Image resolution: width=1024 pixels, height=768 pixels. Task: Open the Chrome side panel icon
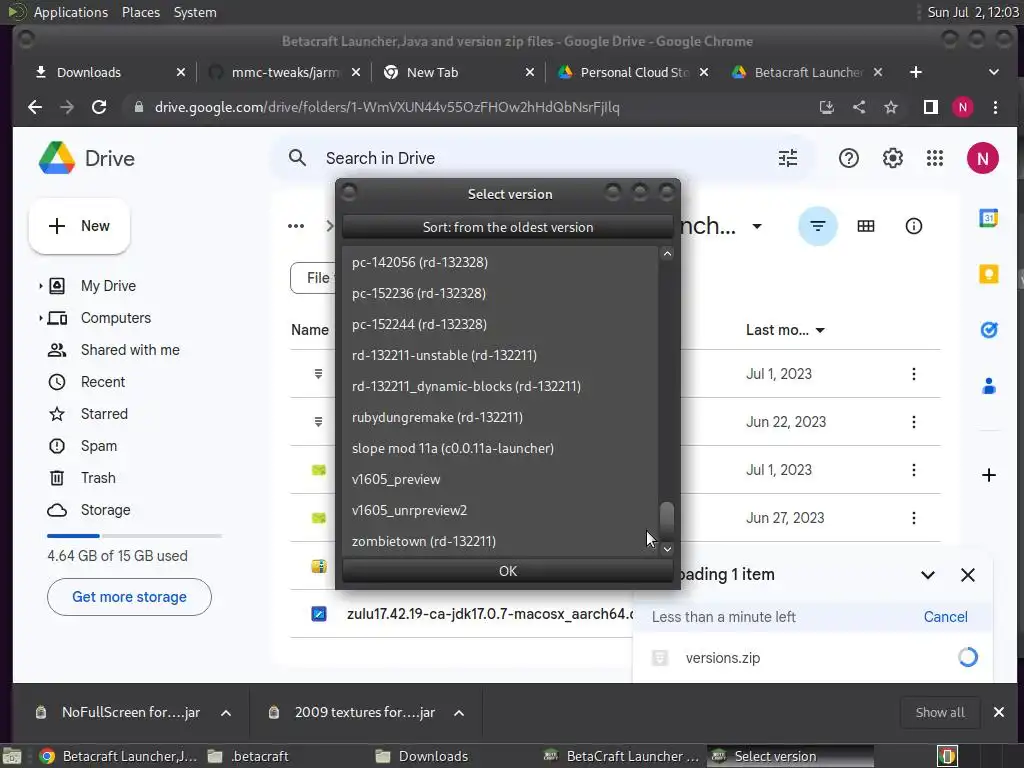[x=931, y=107]
